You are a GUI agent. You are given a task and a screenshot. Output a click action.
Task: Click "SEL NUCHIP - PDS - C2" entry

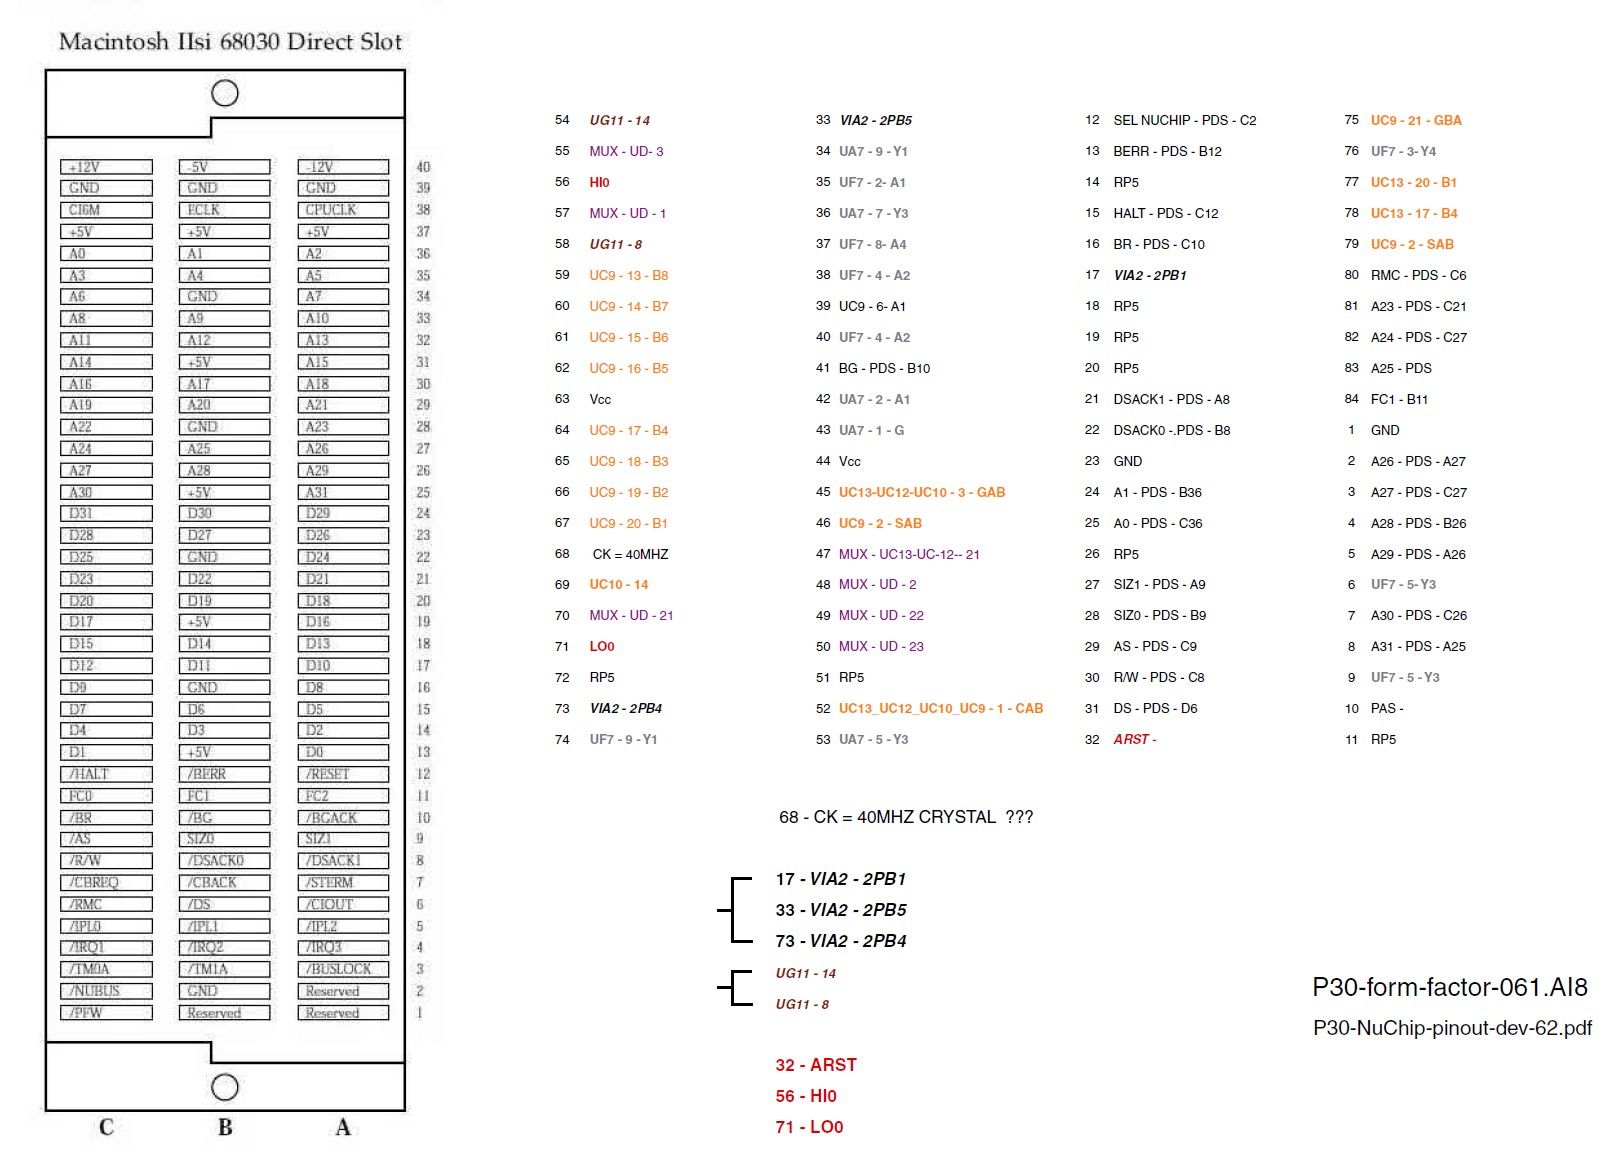pyautogui.click(x=1185, y=120)
